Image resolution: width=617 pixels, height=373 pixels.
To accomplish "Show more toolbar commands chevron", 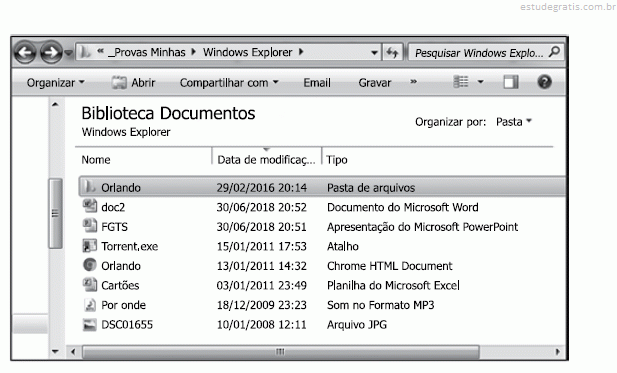I will point(413,81).
